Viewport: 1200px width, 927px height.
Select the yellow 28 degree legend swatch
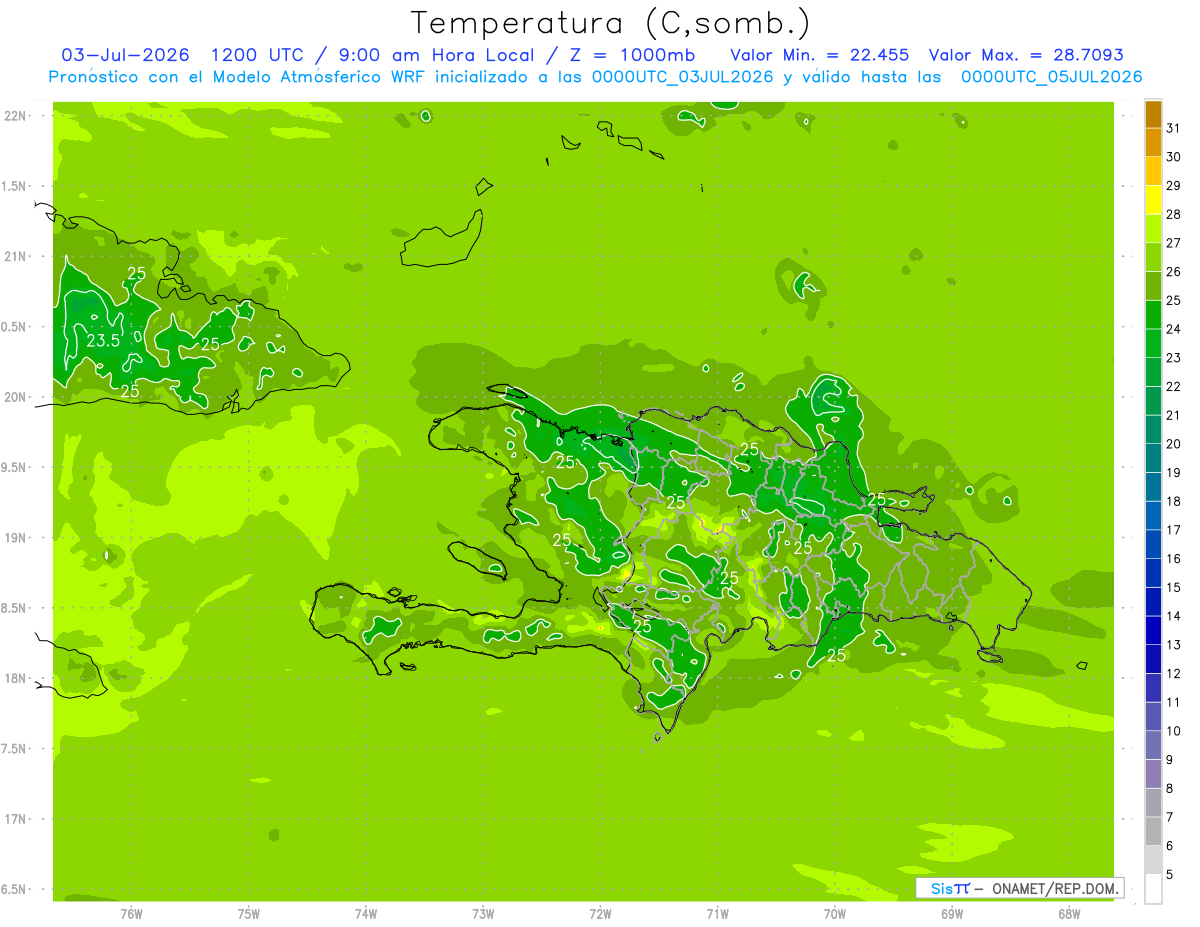pyautogui.click(x=1153, y=200)
